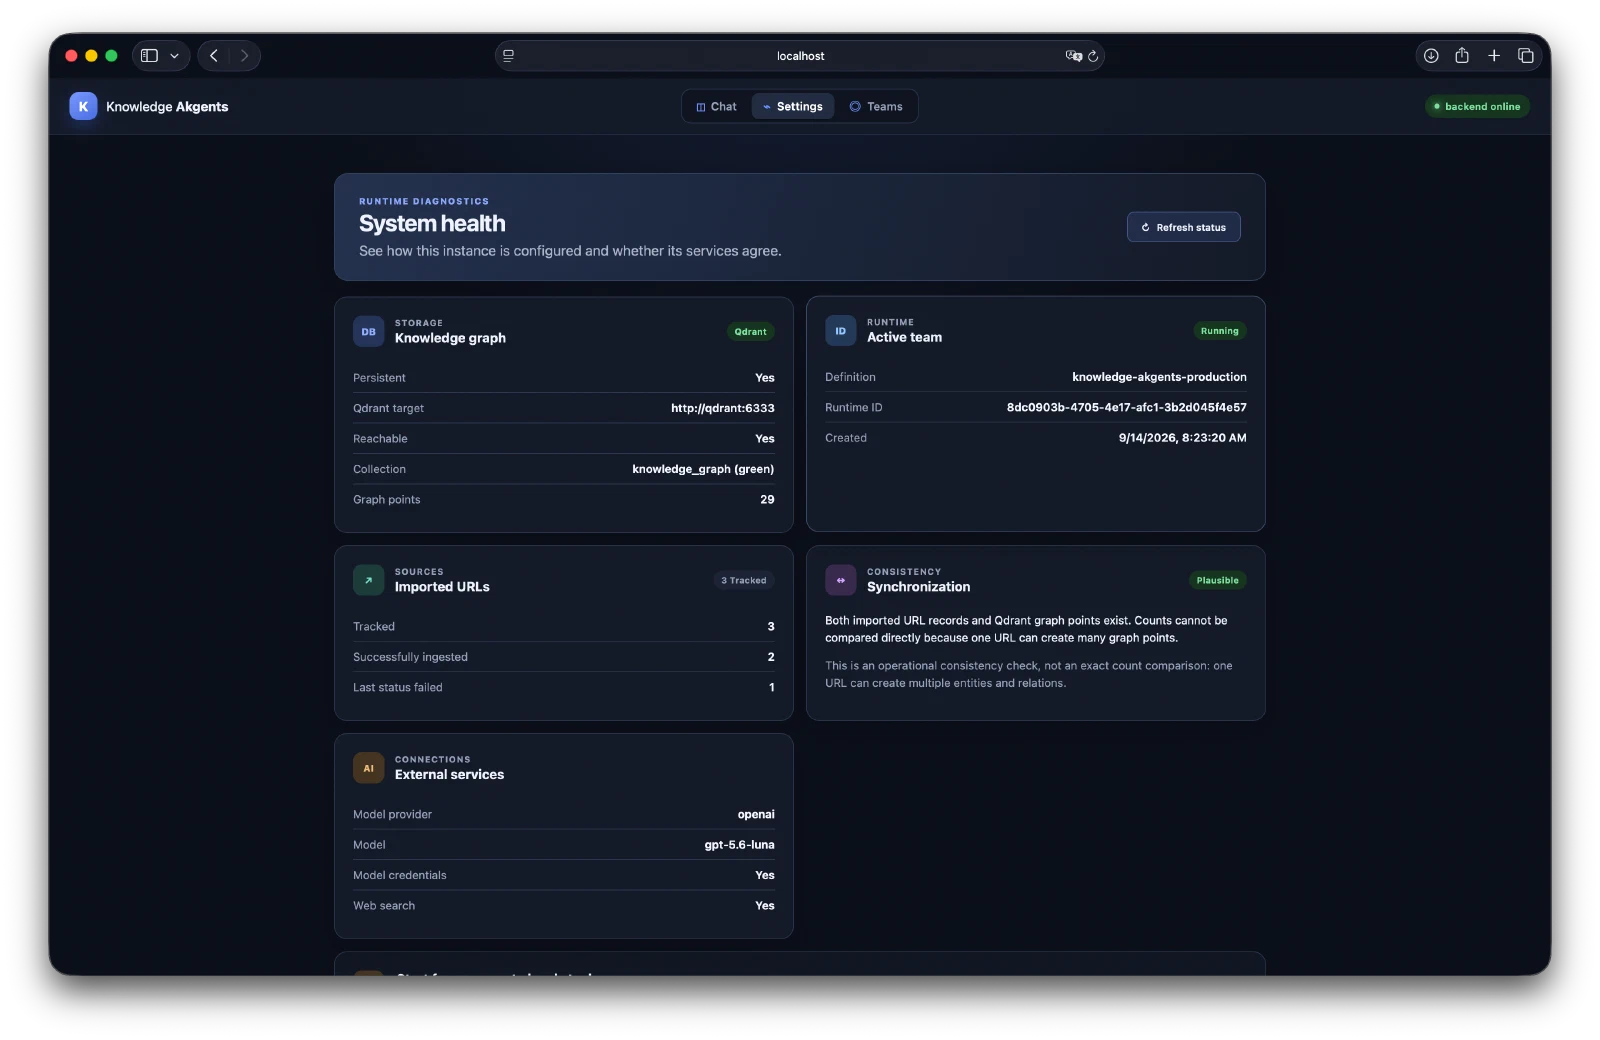Image resolution: width=1600 pixels, height=1040 pixels.
Task: Click the Persistent row label
Action: [379, 378]
